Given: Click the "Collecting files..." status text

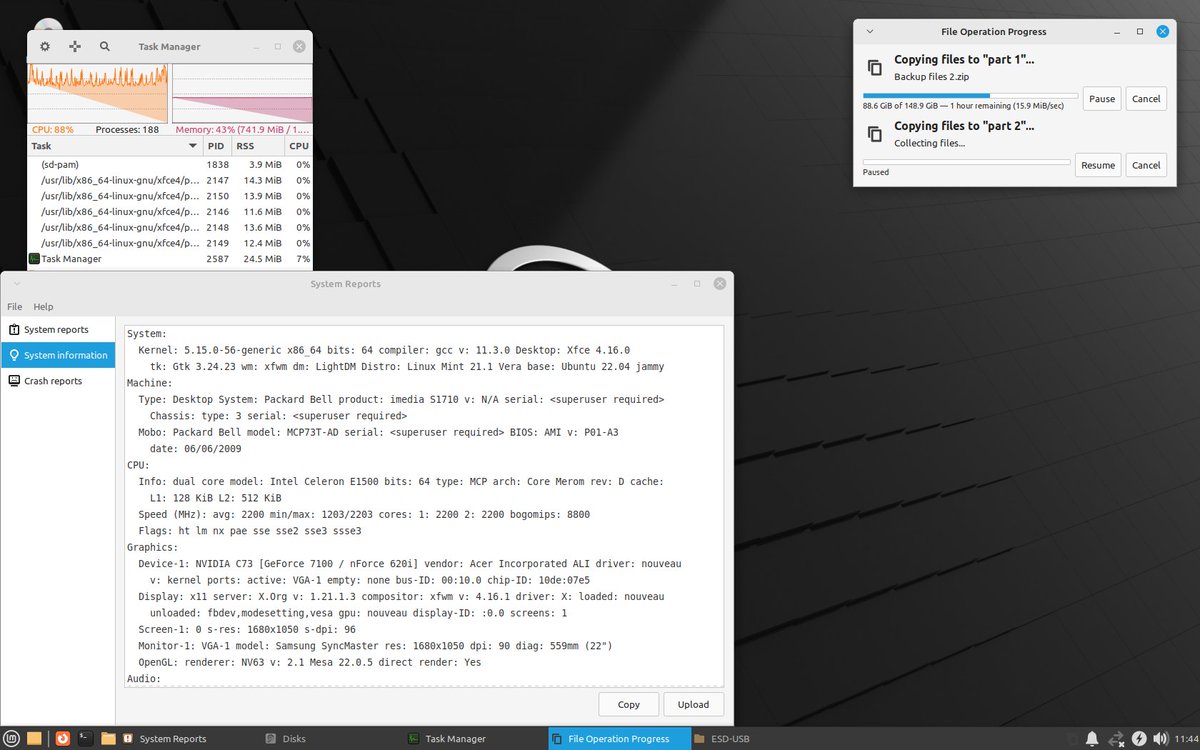Looking at the screenshot, I should click(x=929, y=143).
